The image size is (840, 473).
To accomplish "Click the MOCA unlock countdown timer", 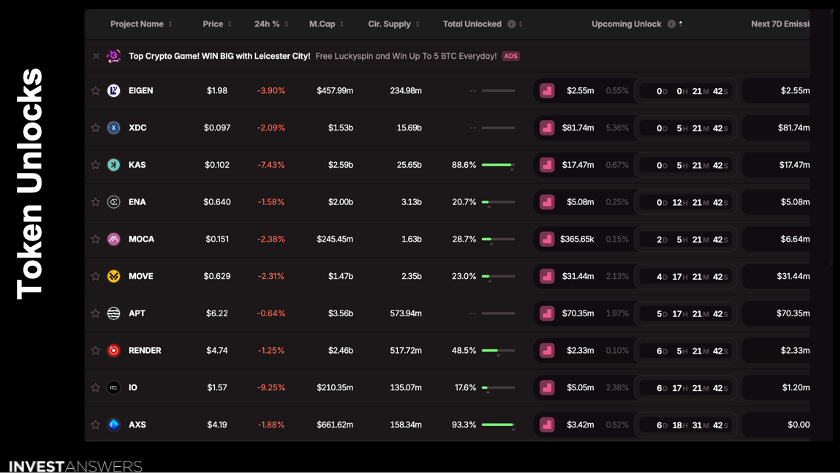I will coord(686,239).
